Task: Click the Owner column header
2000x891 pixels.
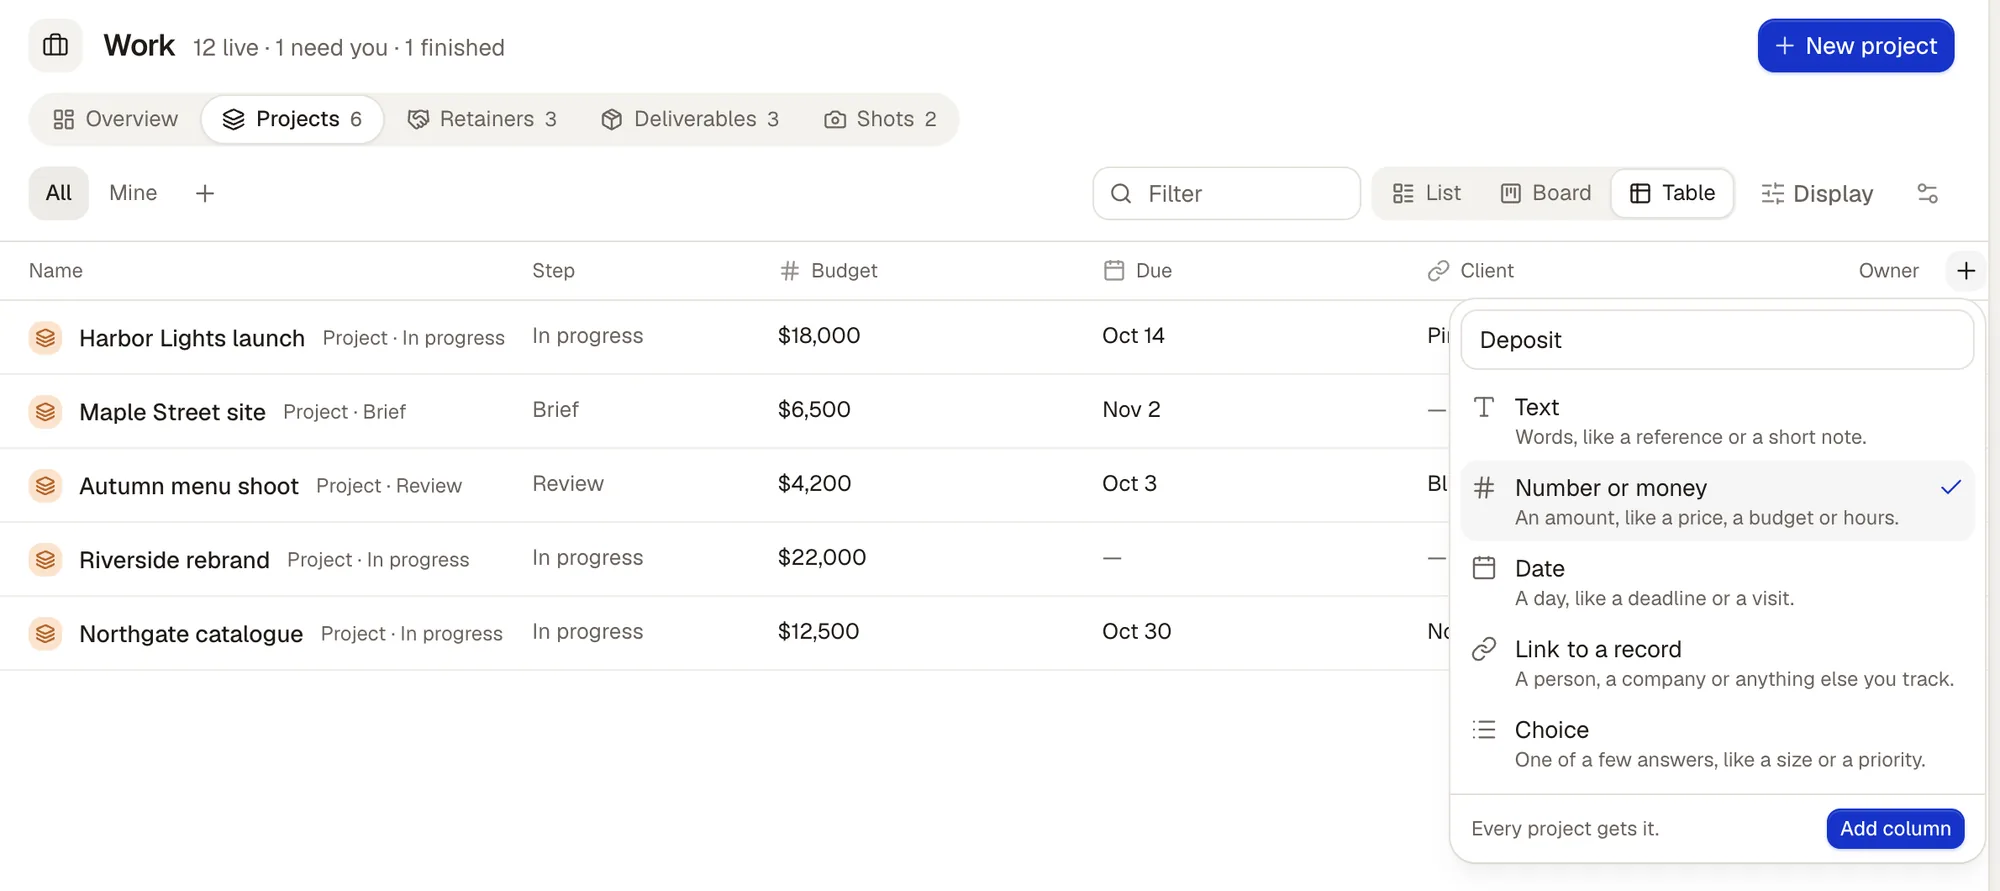Action: tap(1888, 271)
